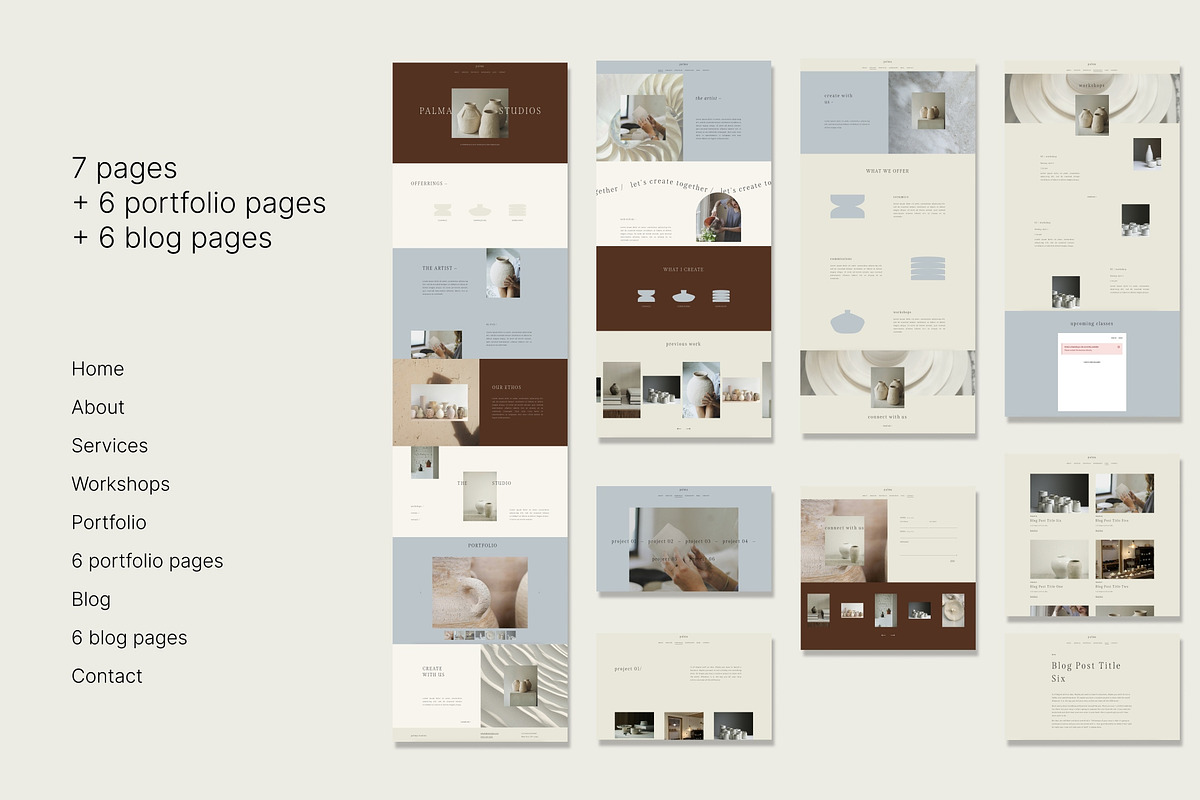Open 'Blog Post Title Five' on blog mockup
This screenshot has height=800, width=1200.
1113,520
